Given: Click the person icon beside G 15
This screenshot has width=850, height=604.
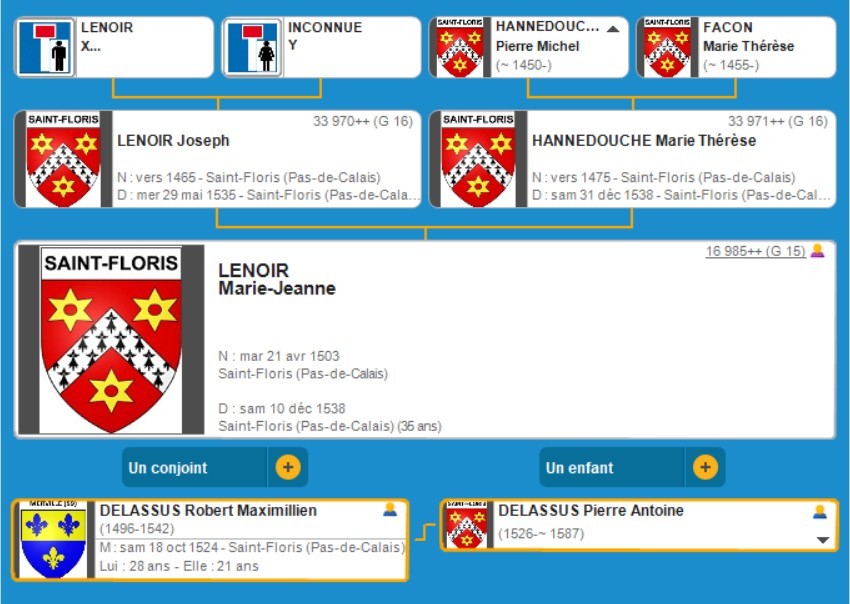Looking at the screenshot, I should (x=817, y=251).
